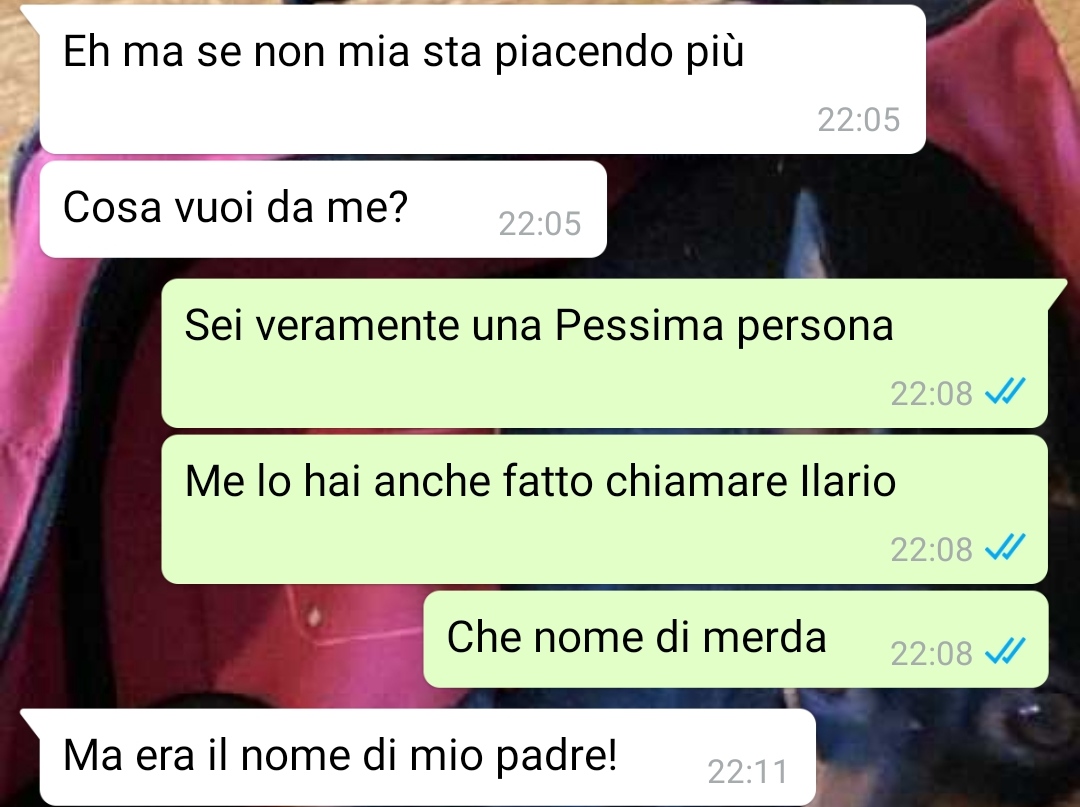Tap the 22:05 timestamp on the first message
Screen dimensions: 1080x807
coord(858,120)
